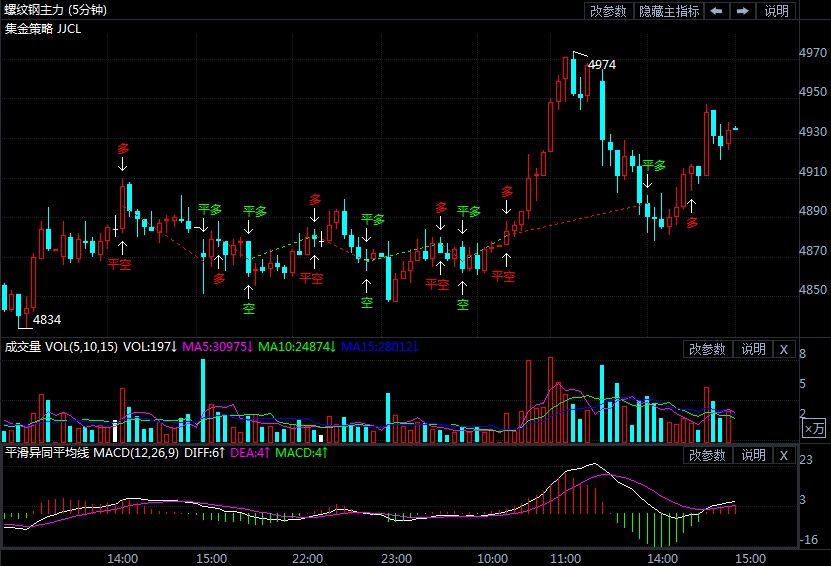Click the ×万 volume unit icon

click(814, 428)
